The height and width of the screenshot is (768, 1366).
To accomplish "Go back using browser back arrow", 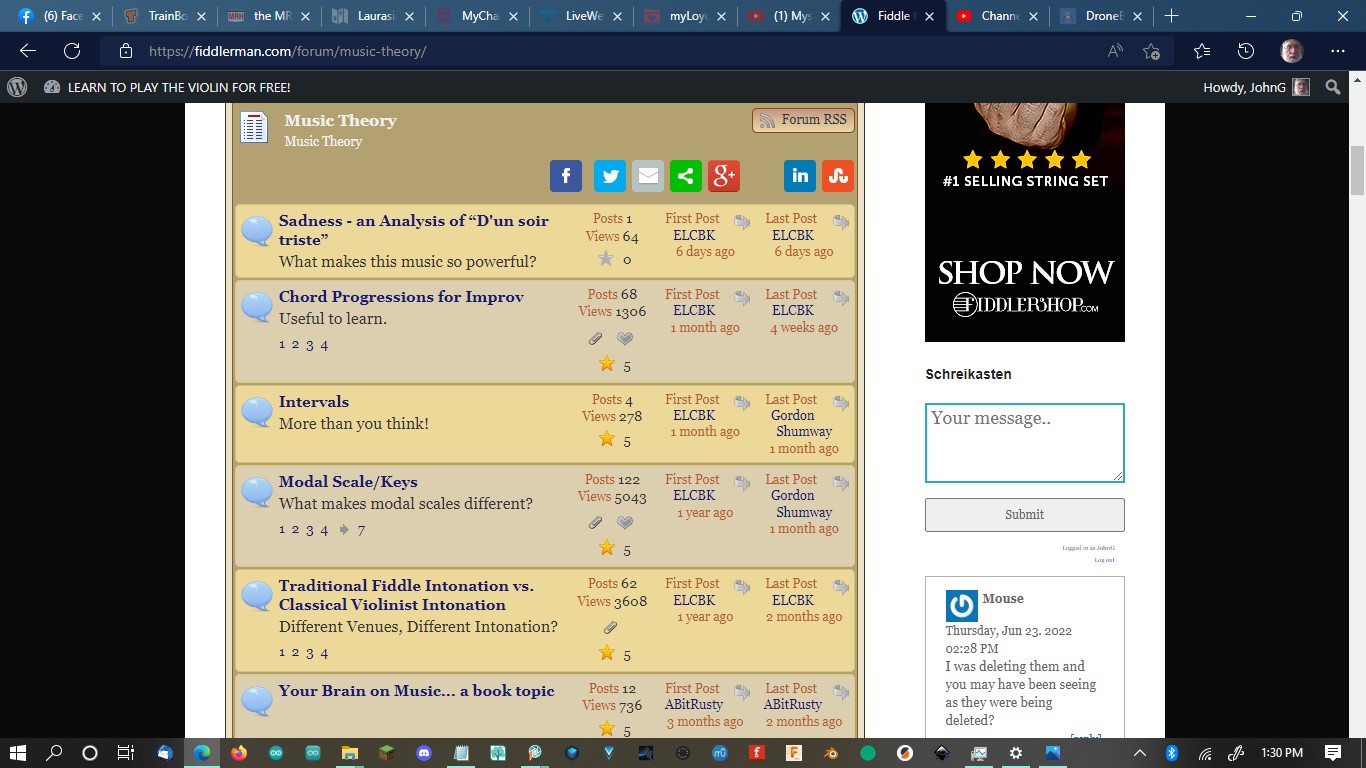I will [x=28, y=51].
